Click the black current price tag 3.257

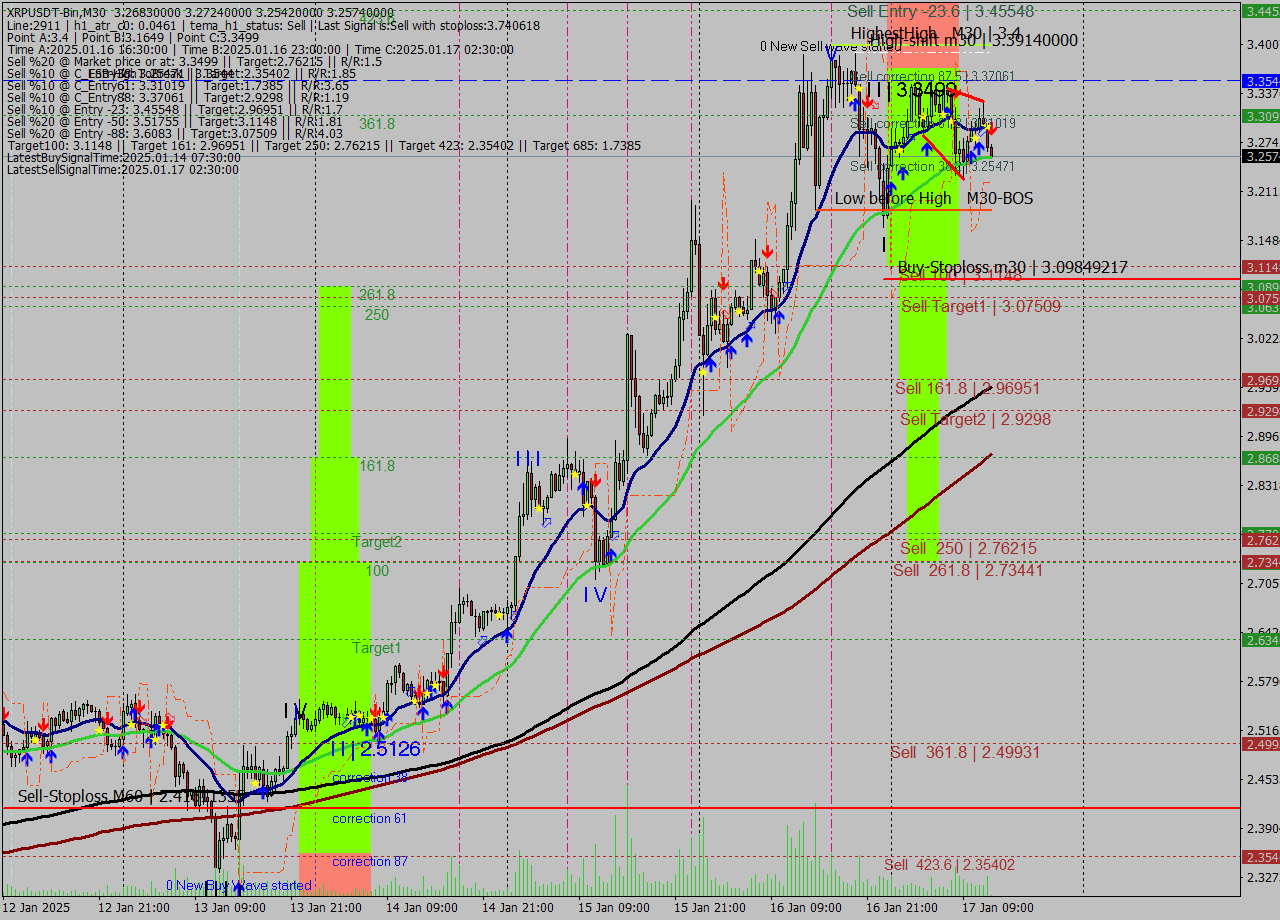tap(1260, 156)
